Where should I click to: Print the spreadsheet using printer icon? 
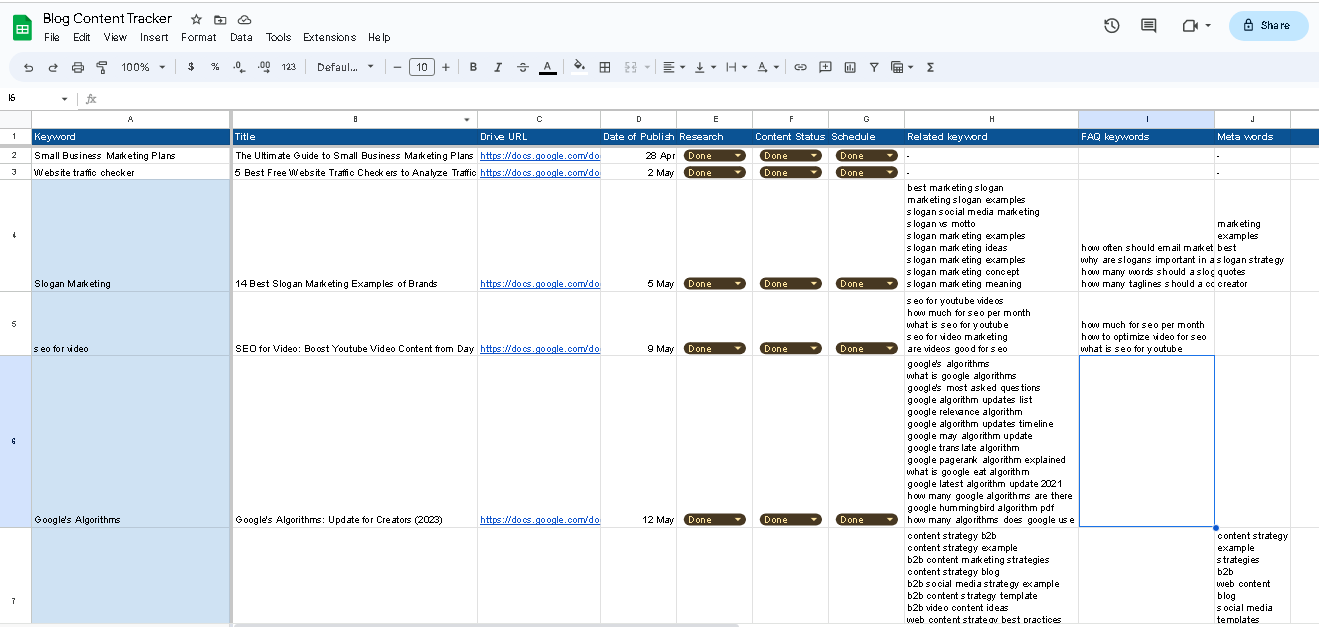pos(78,67)
